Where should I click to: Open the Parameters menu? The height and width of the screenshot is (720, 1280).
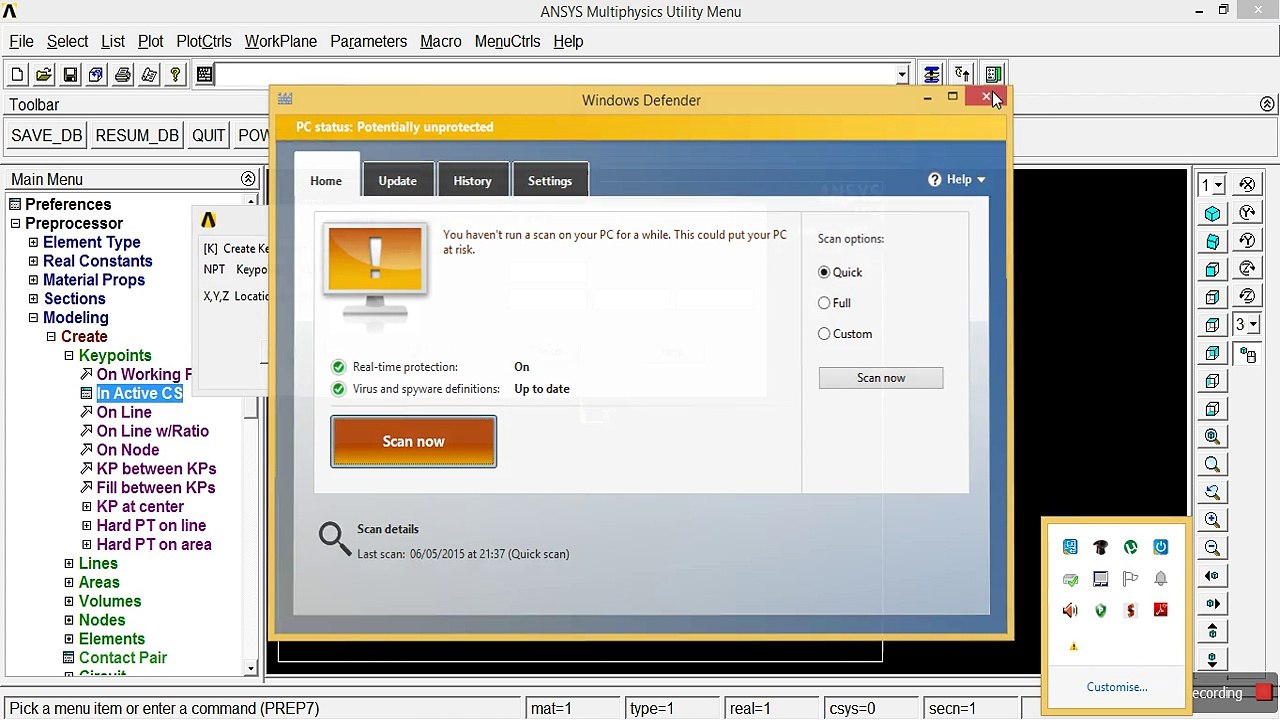click(369, 42)
